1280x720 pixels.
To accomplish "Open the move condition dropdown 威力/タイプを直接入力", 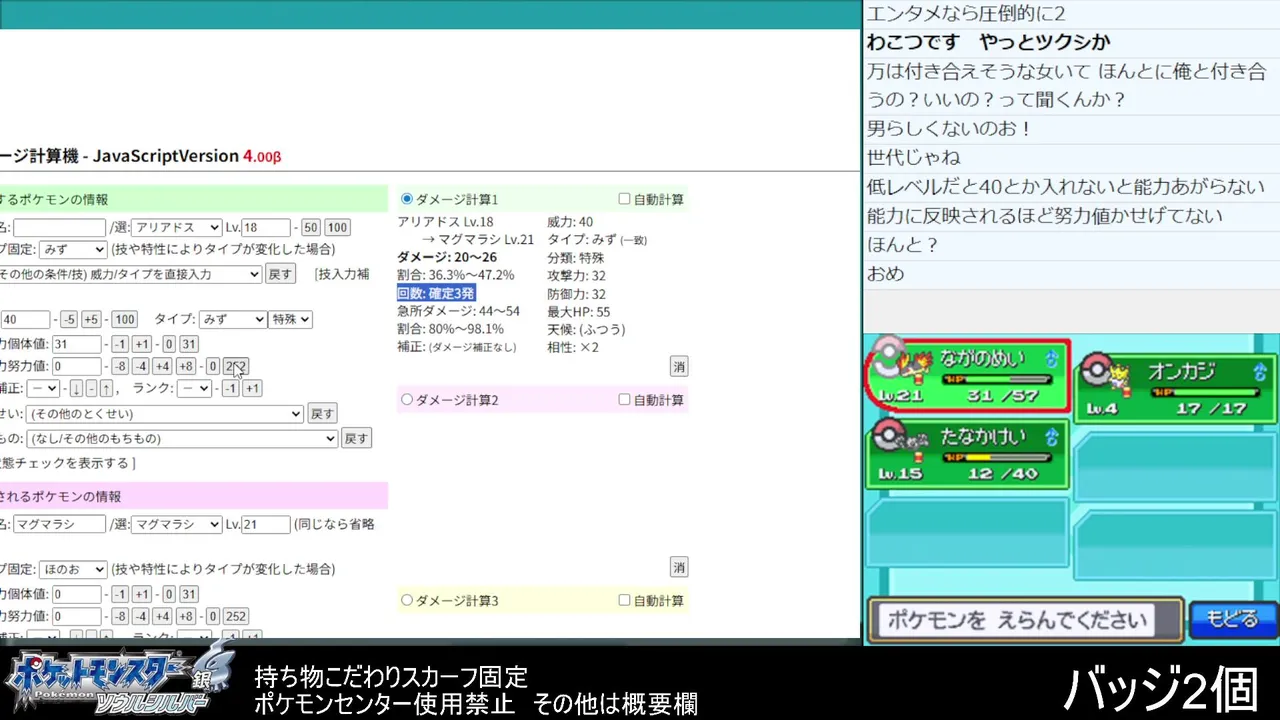I will (131, 274).
